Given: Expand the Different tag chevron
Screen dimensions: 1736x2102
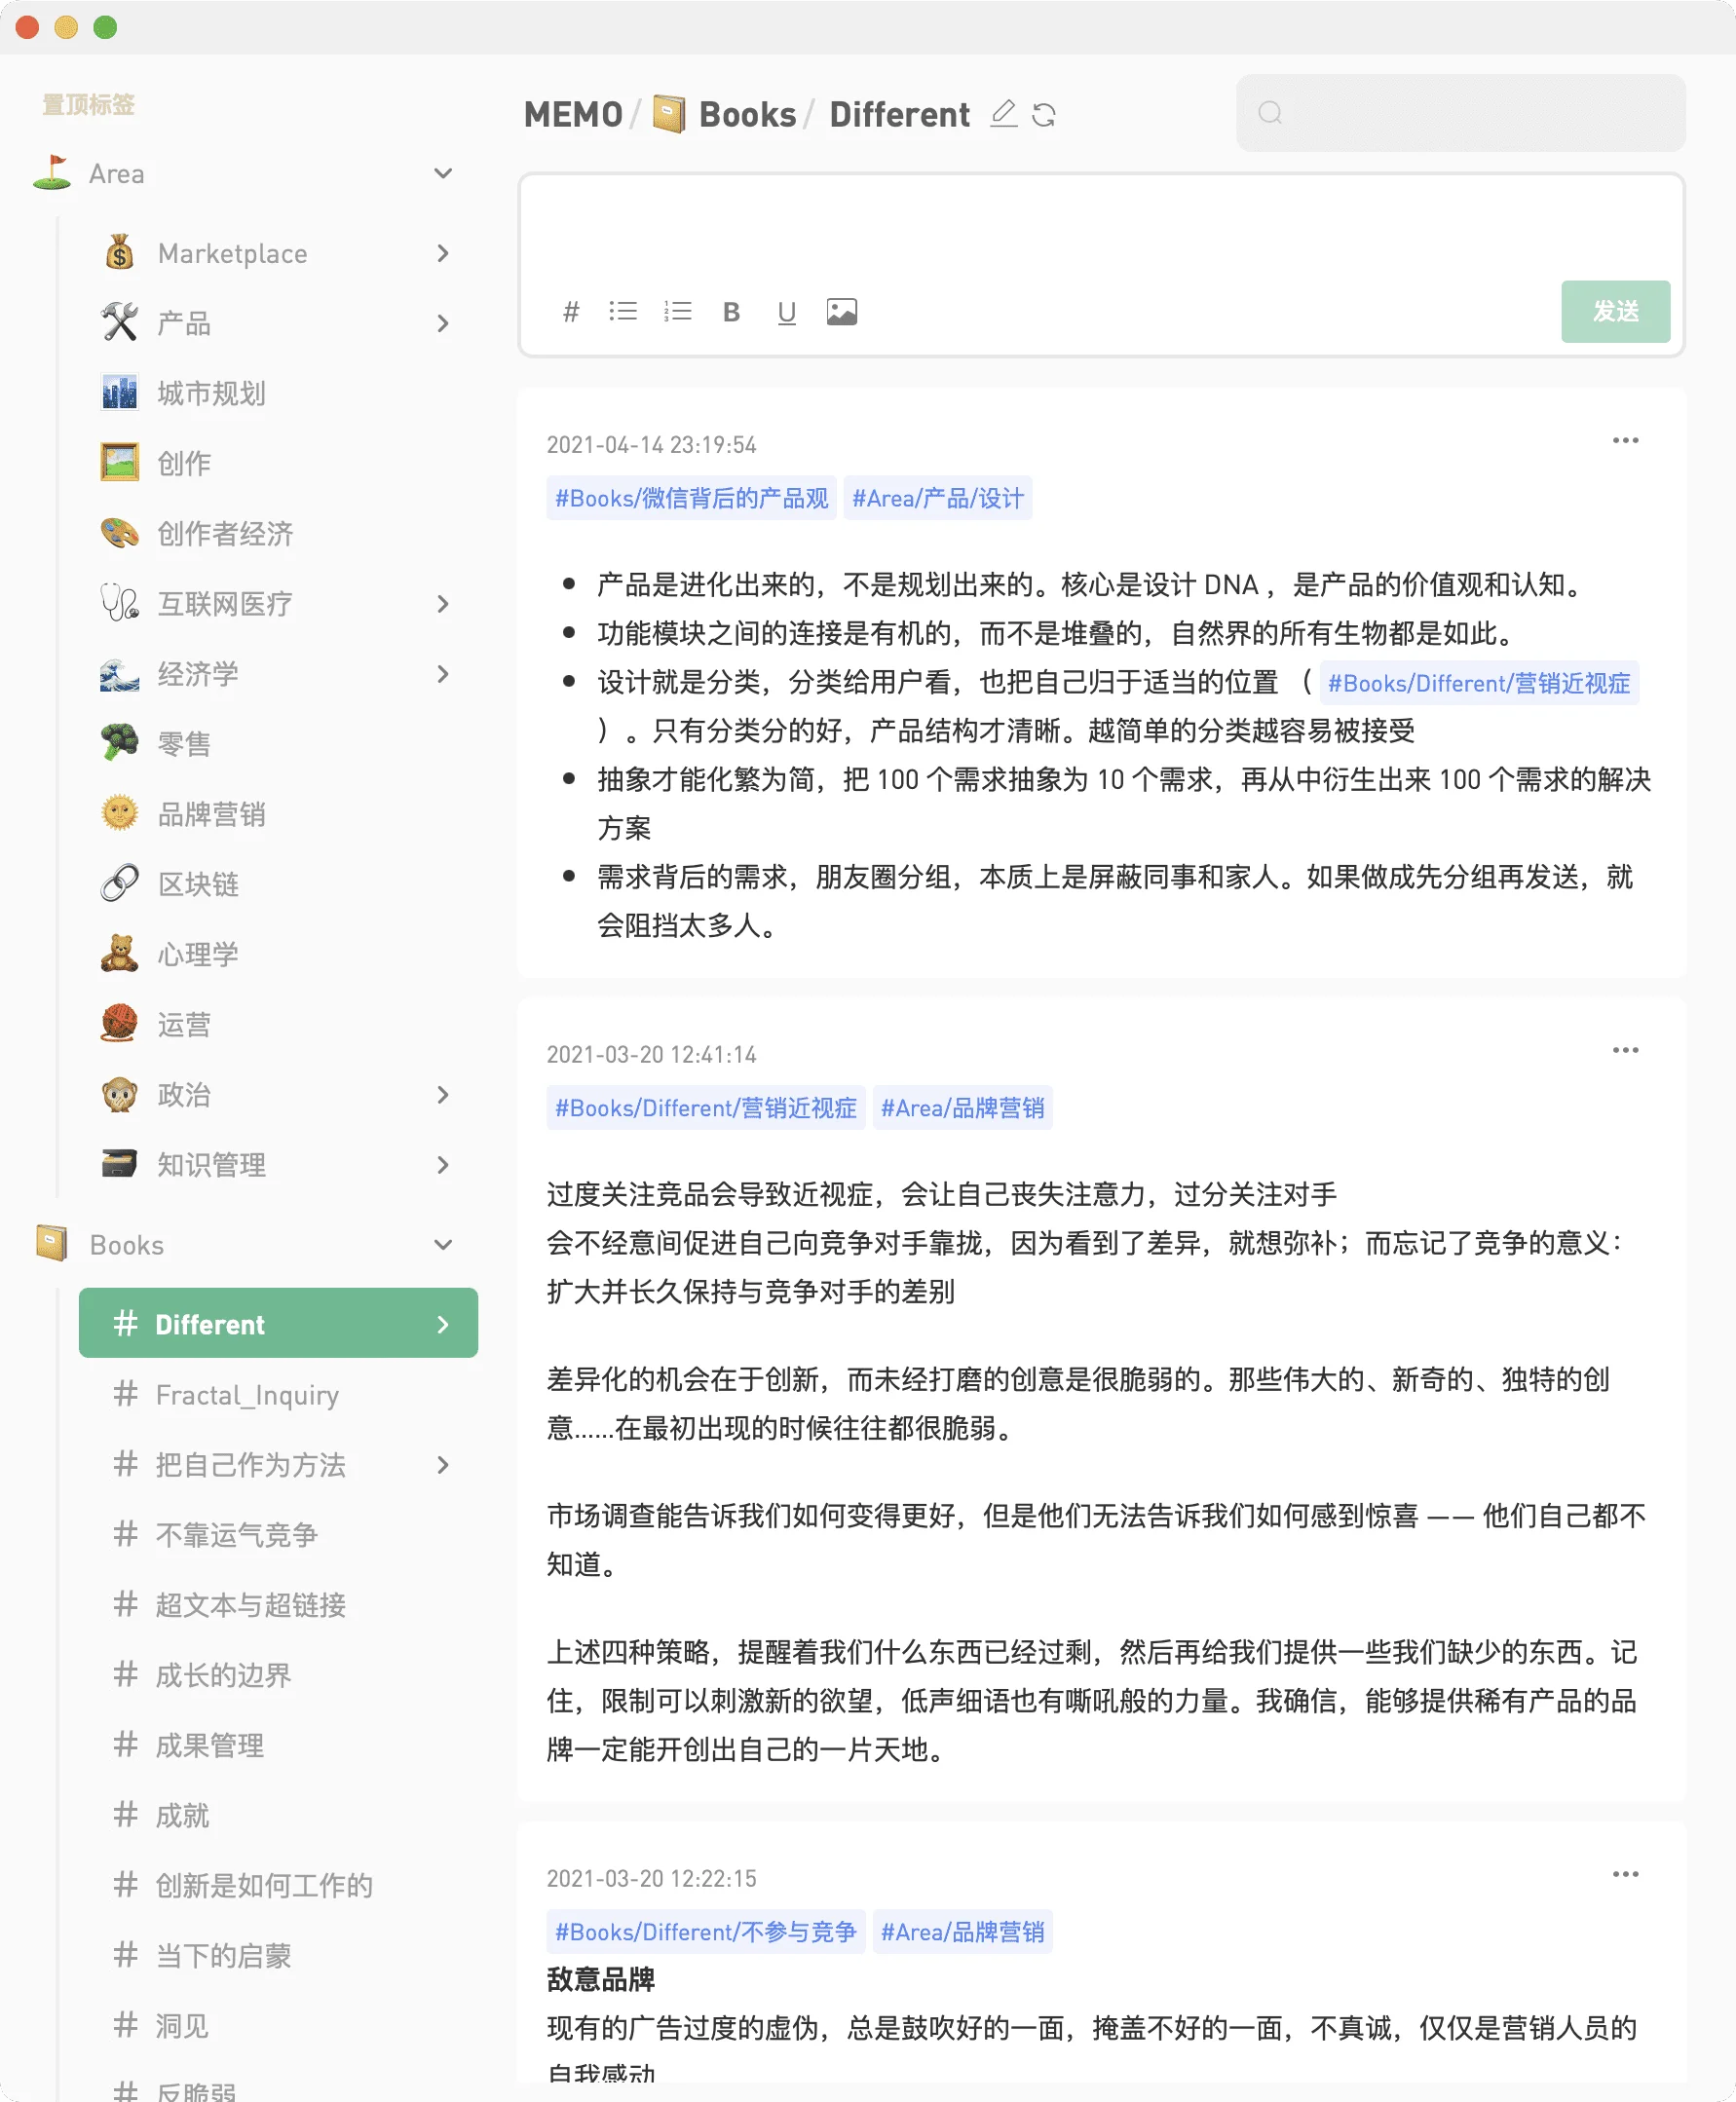Looking at the screenshot, I should pyautogui.click(x=443, y=1325).
